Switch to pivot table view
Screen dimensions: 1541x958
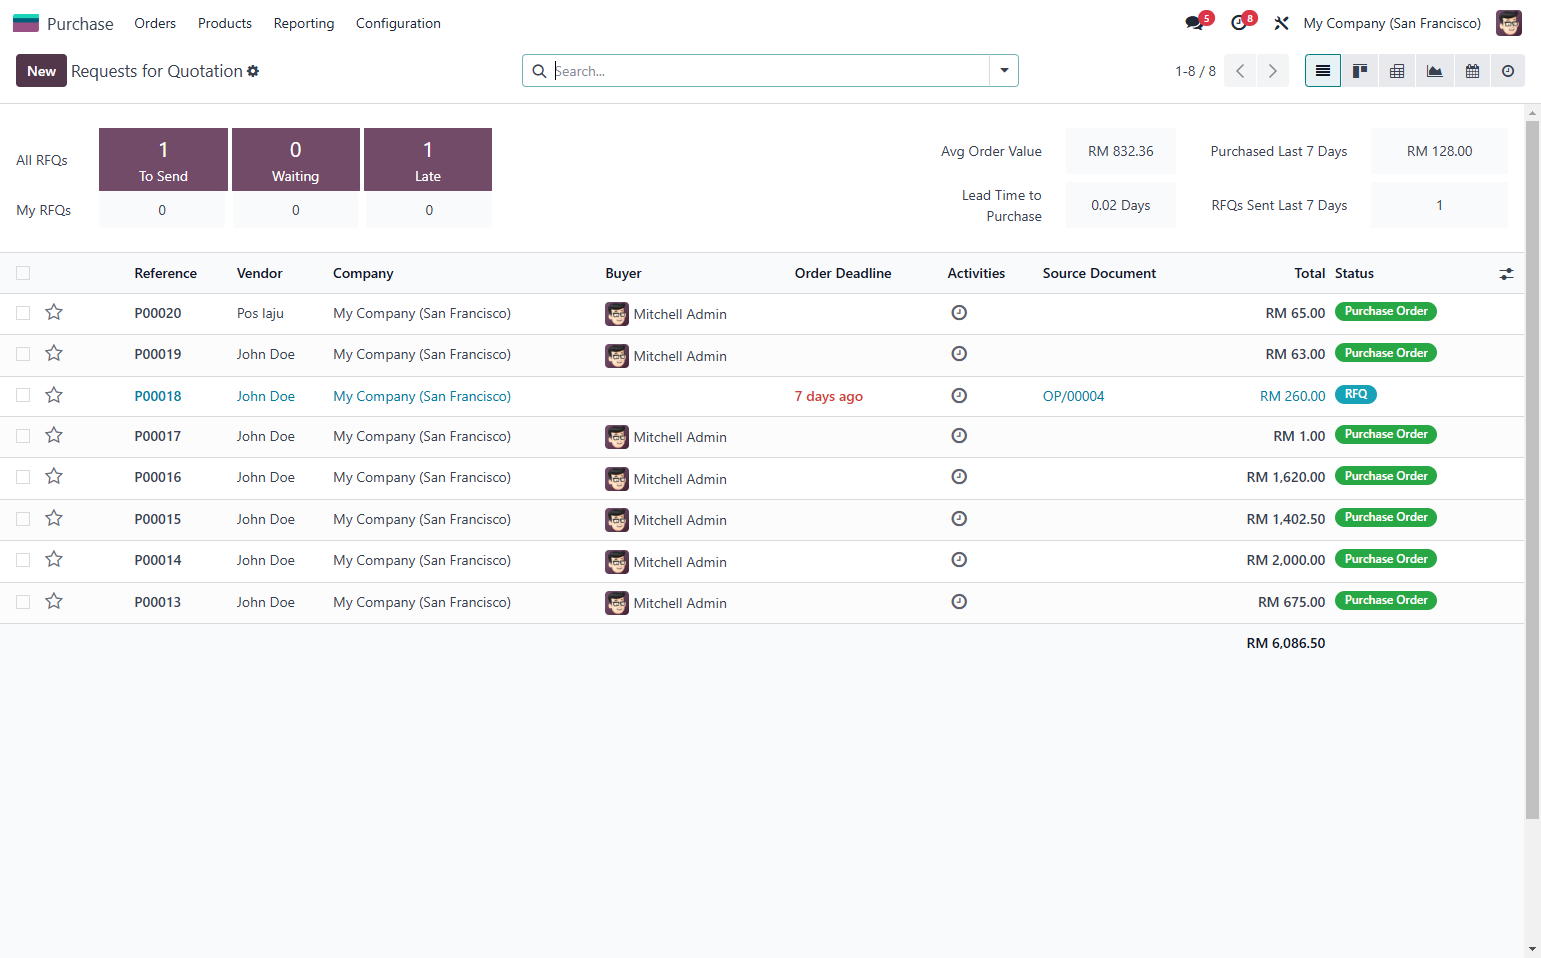pyautogui.click(x=1397, y=71)
